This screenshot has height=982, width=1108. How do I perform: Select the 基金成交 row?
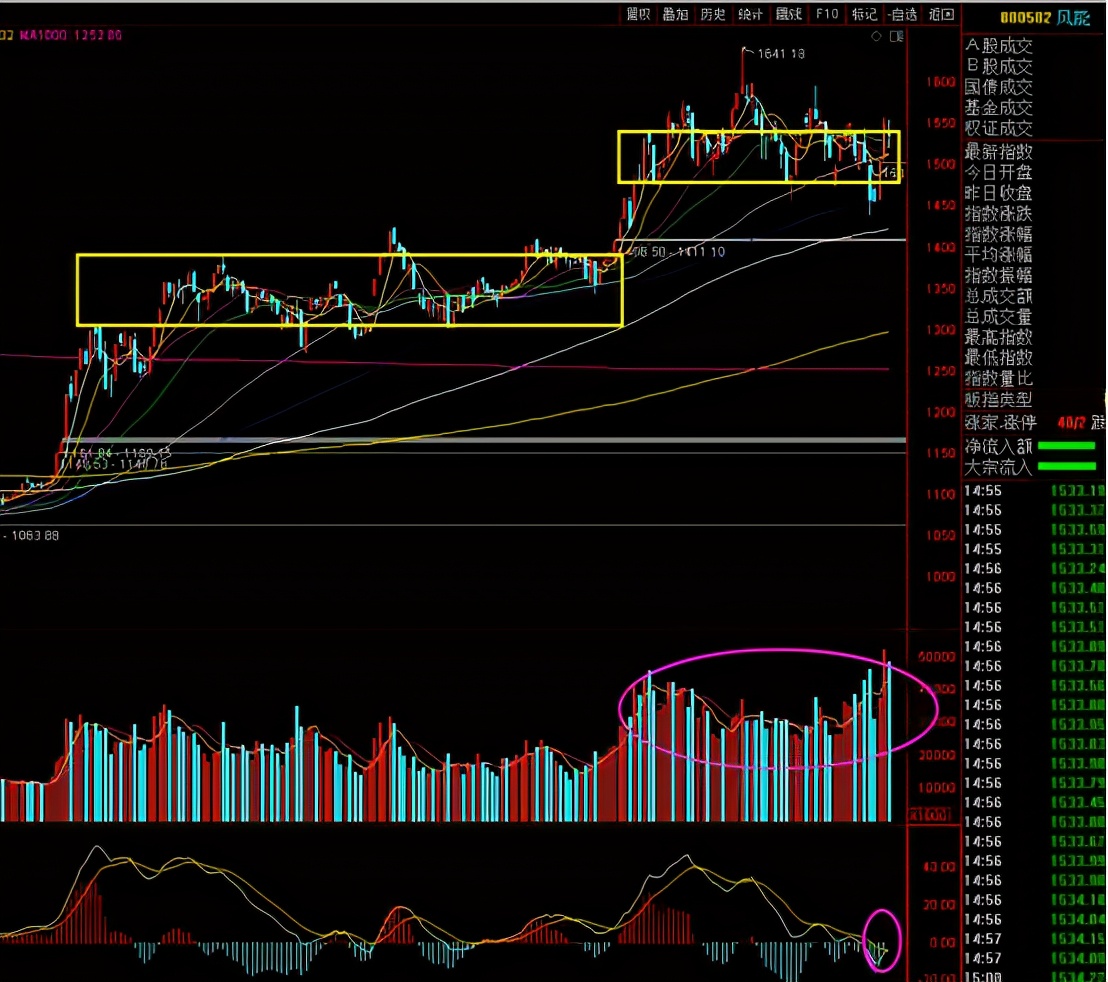pyautogui.click(x=998, y=107)
